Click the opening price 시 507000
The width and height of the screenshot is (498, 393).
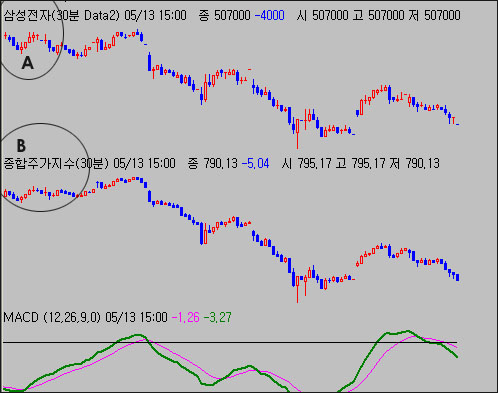(x=322, y=15)
